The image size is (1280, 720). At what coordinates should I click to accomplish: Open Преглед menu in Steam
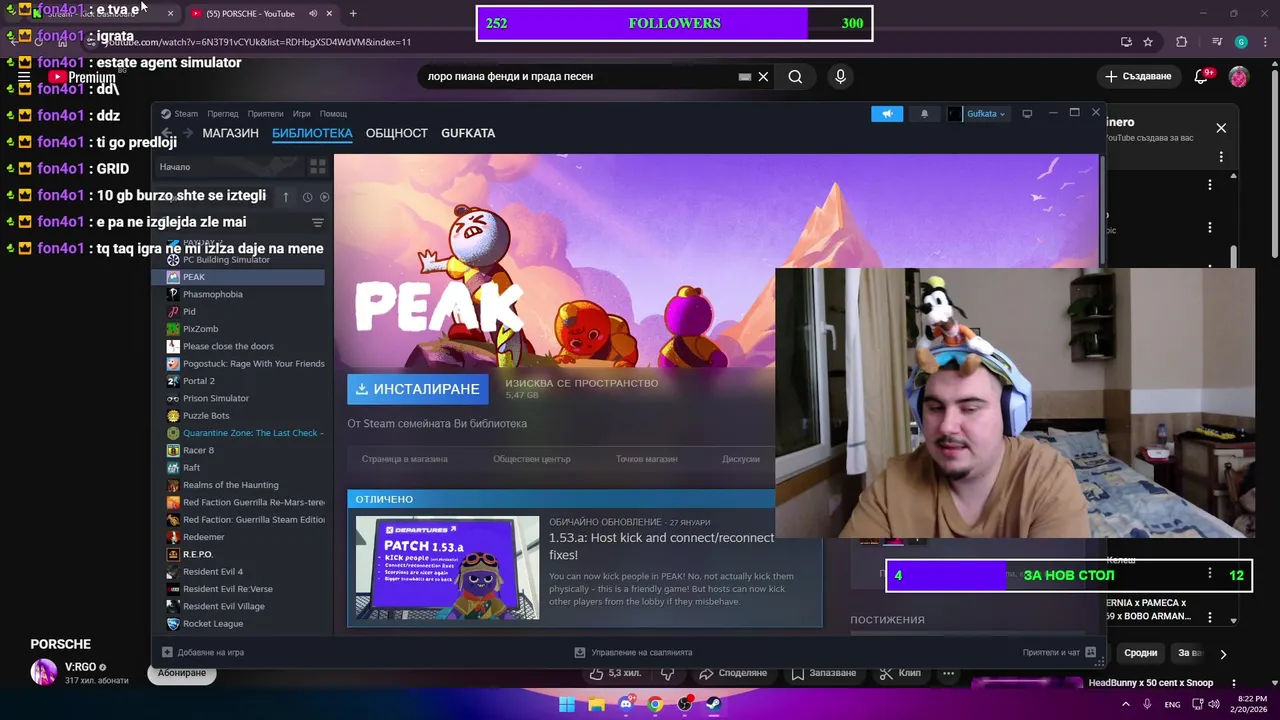223,114
